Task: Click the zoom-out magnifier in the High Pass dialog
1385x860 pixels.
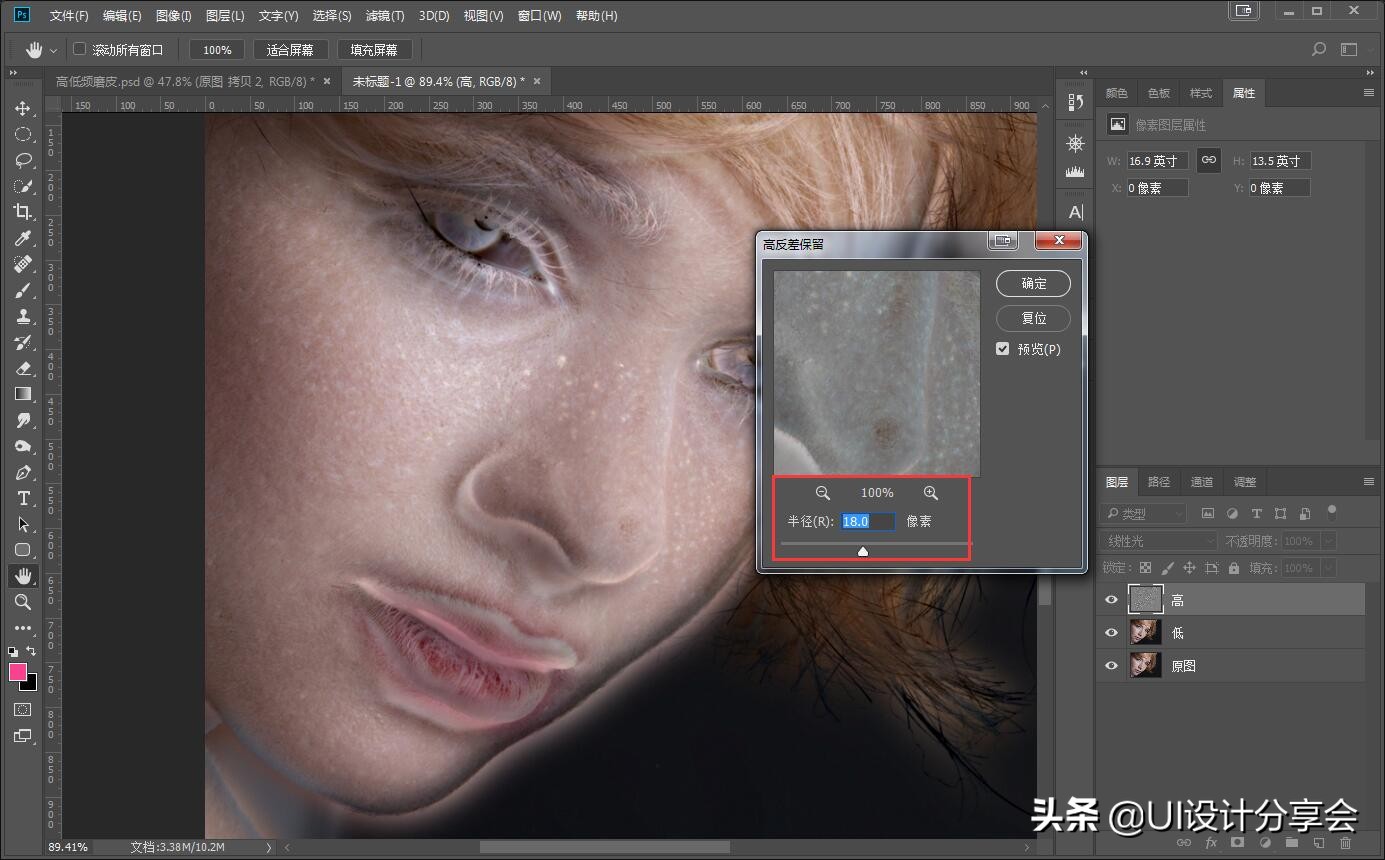Action: pos(823,493)
